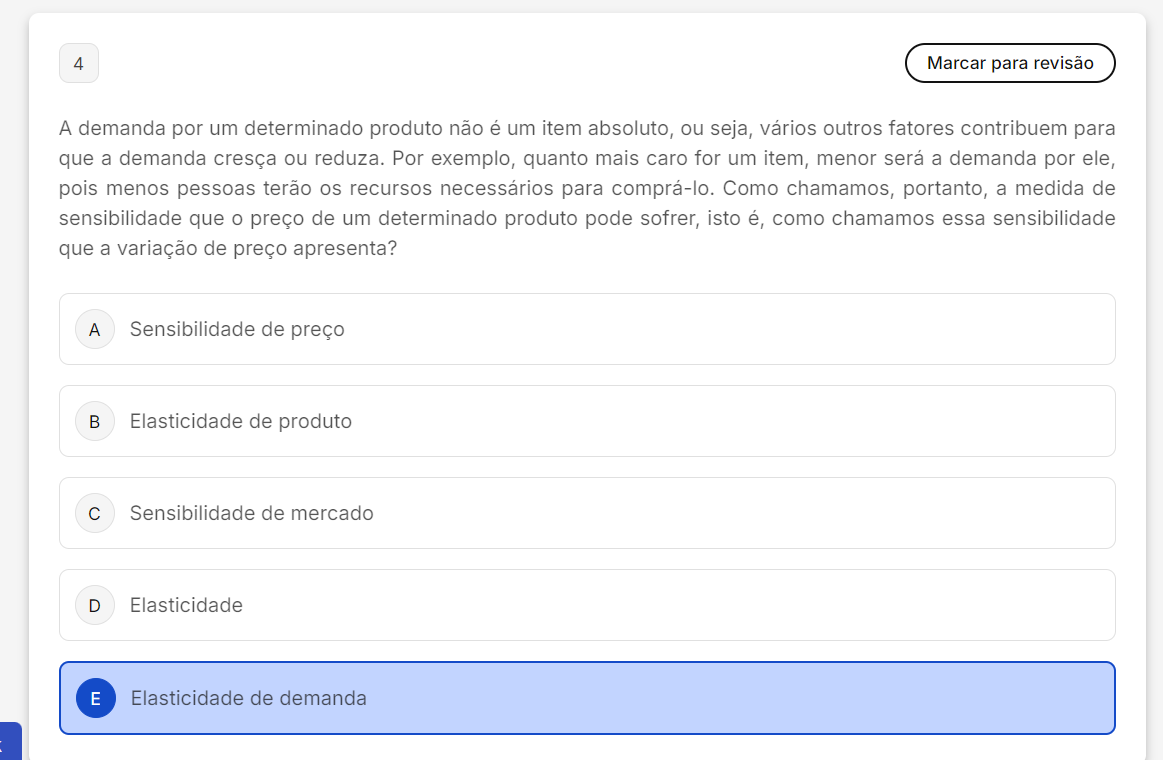1163x760 pixels.
Task: Click empty right side of option C card
Action: tap(800, 513)
